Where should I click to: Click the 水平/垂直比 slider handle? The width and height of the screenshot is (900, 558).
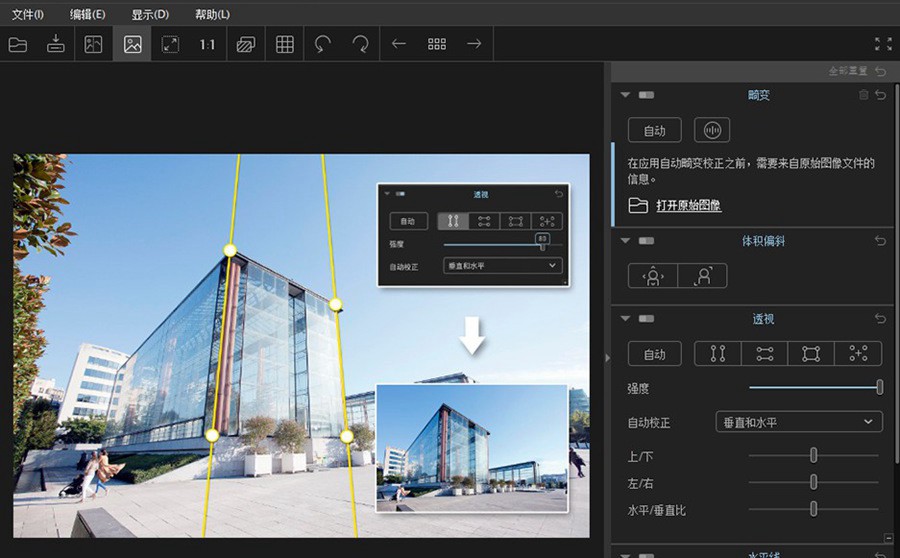(813, 509)
